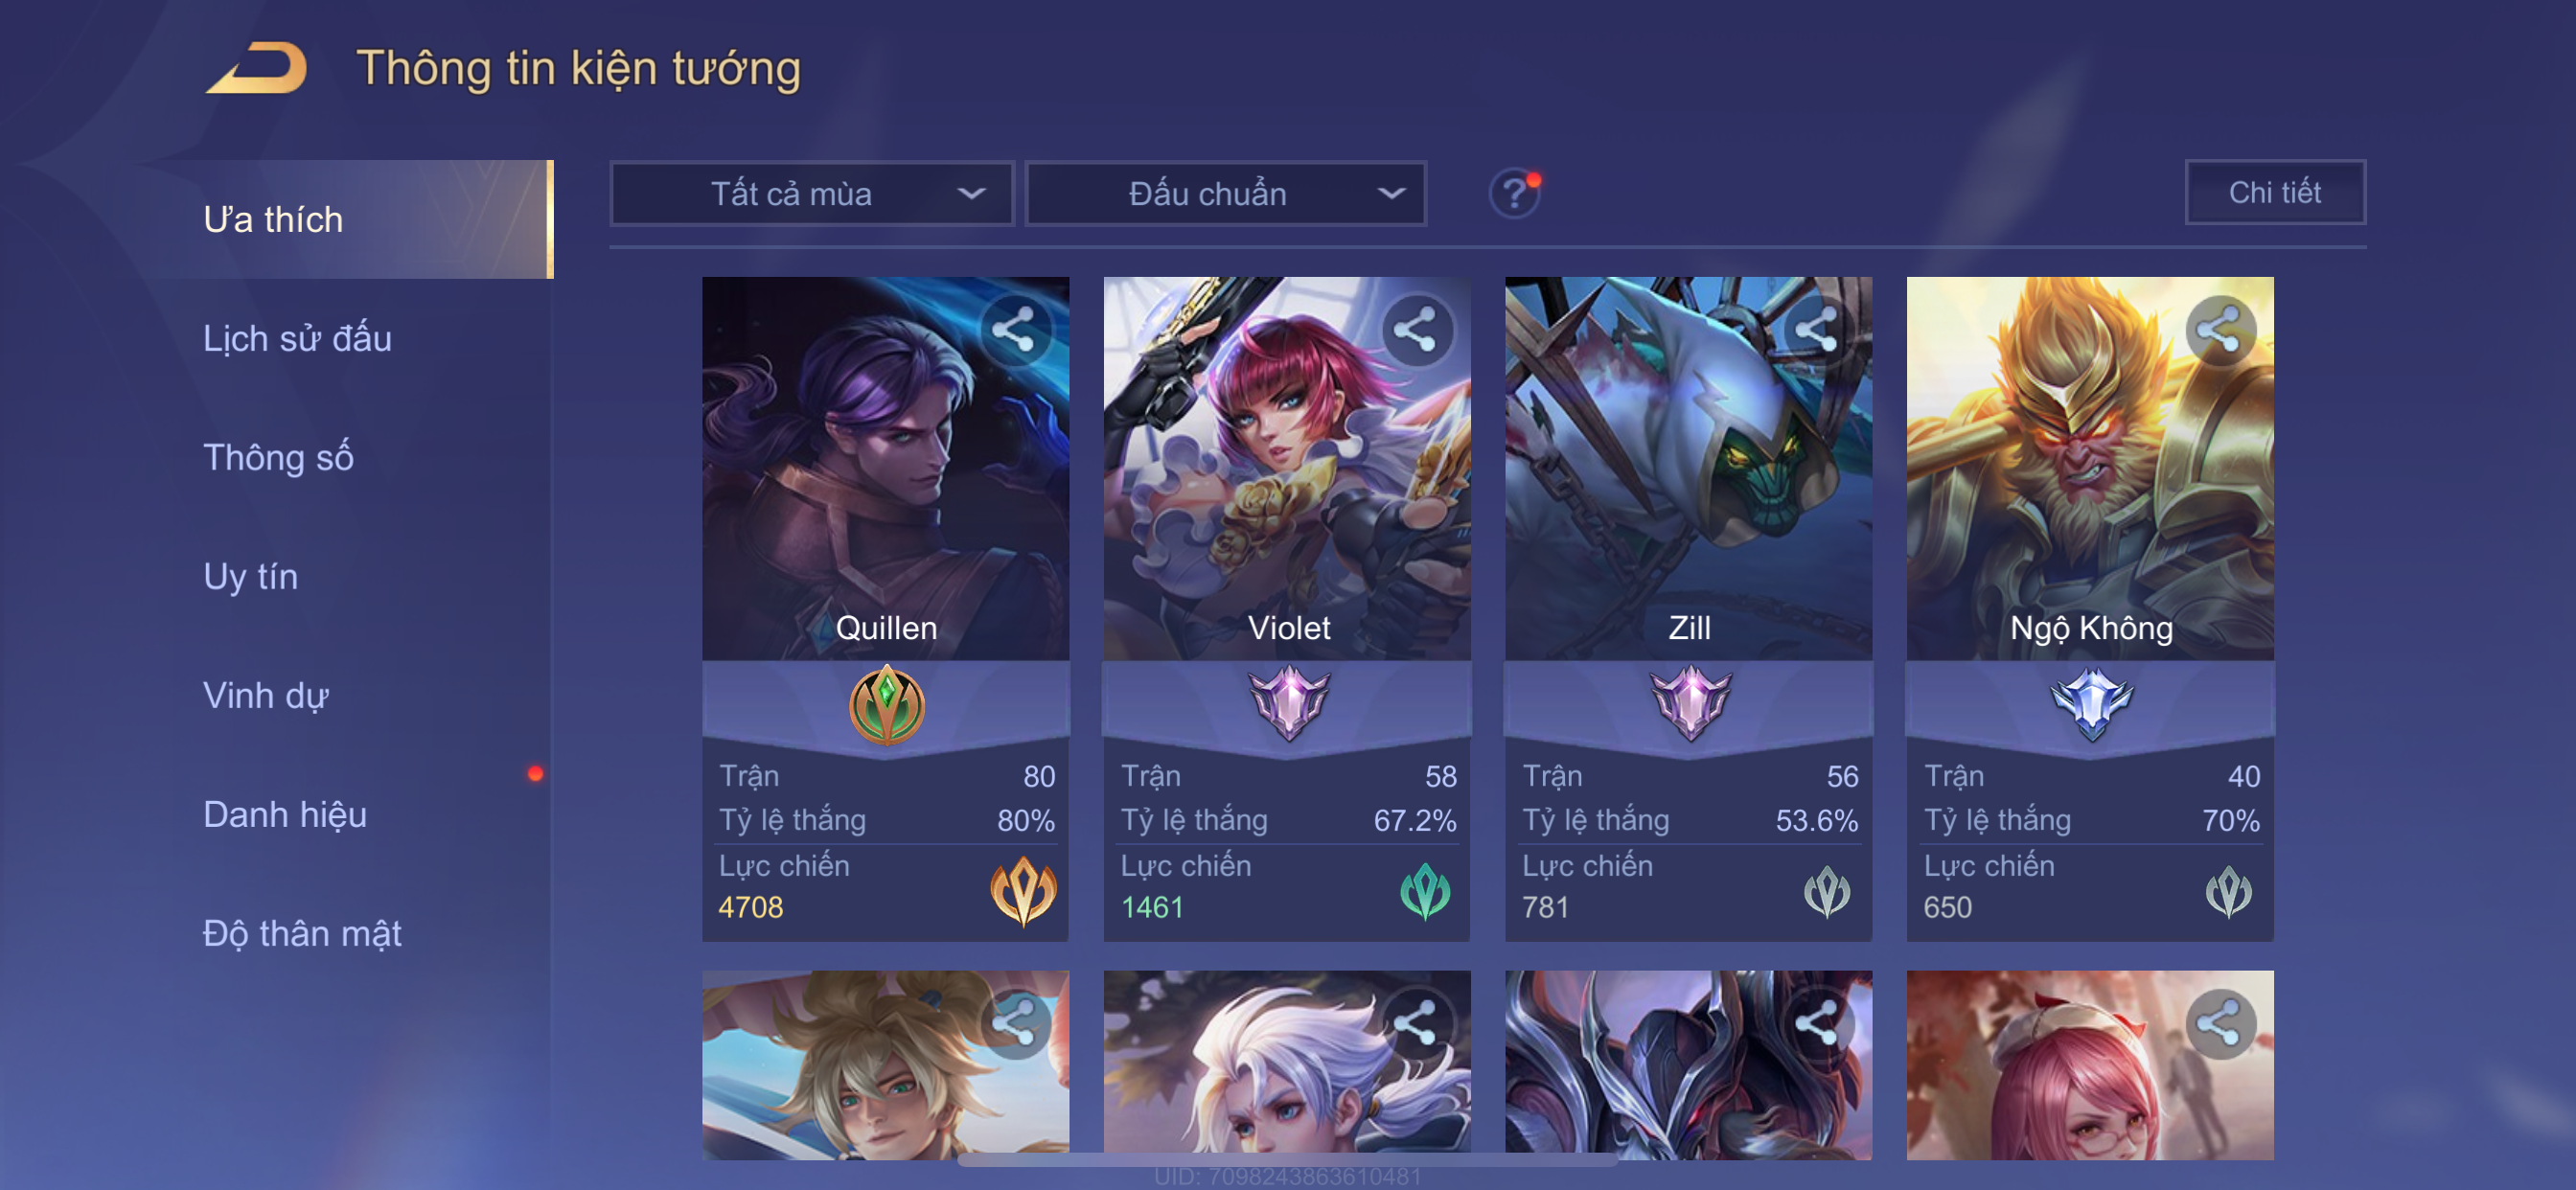Select the Zill hero portrait
The width and height of the screenshot is (2576, 1190).
pos(1688,468)
